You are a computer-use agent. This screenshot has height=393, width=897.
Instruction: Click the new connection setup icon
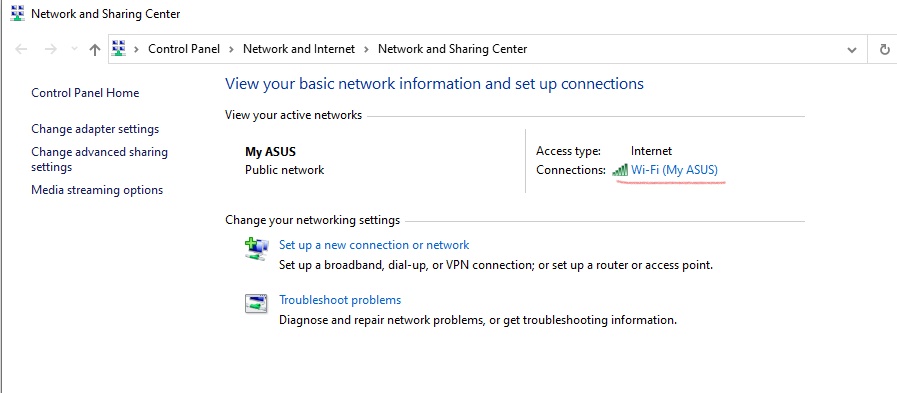[256, 249]
